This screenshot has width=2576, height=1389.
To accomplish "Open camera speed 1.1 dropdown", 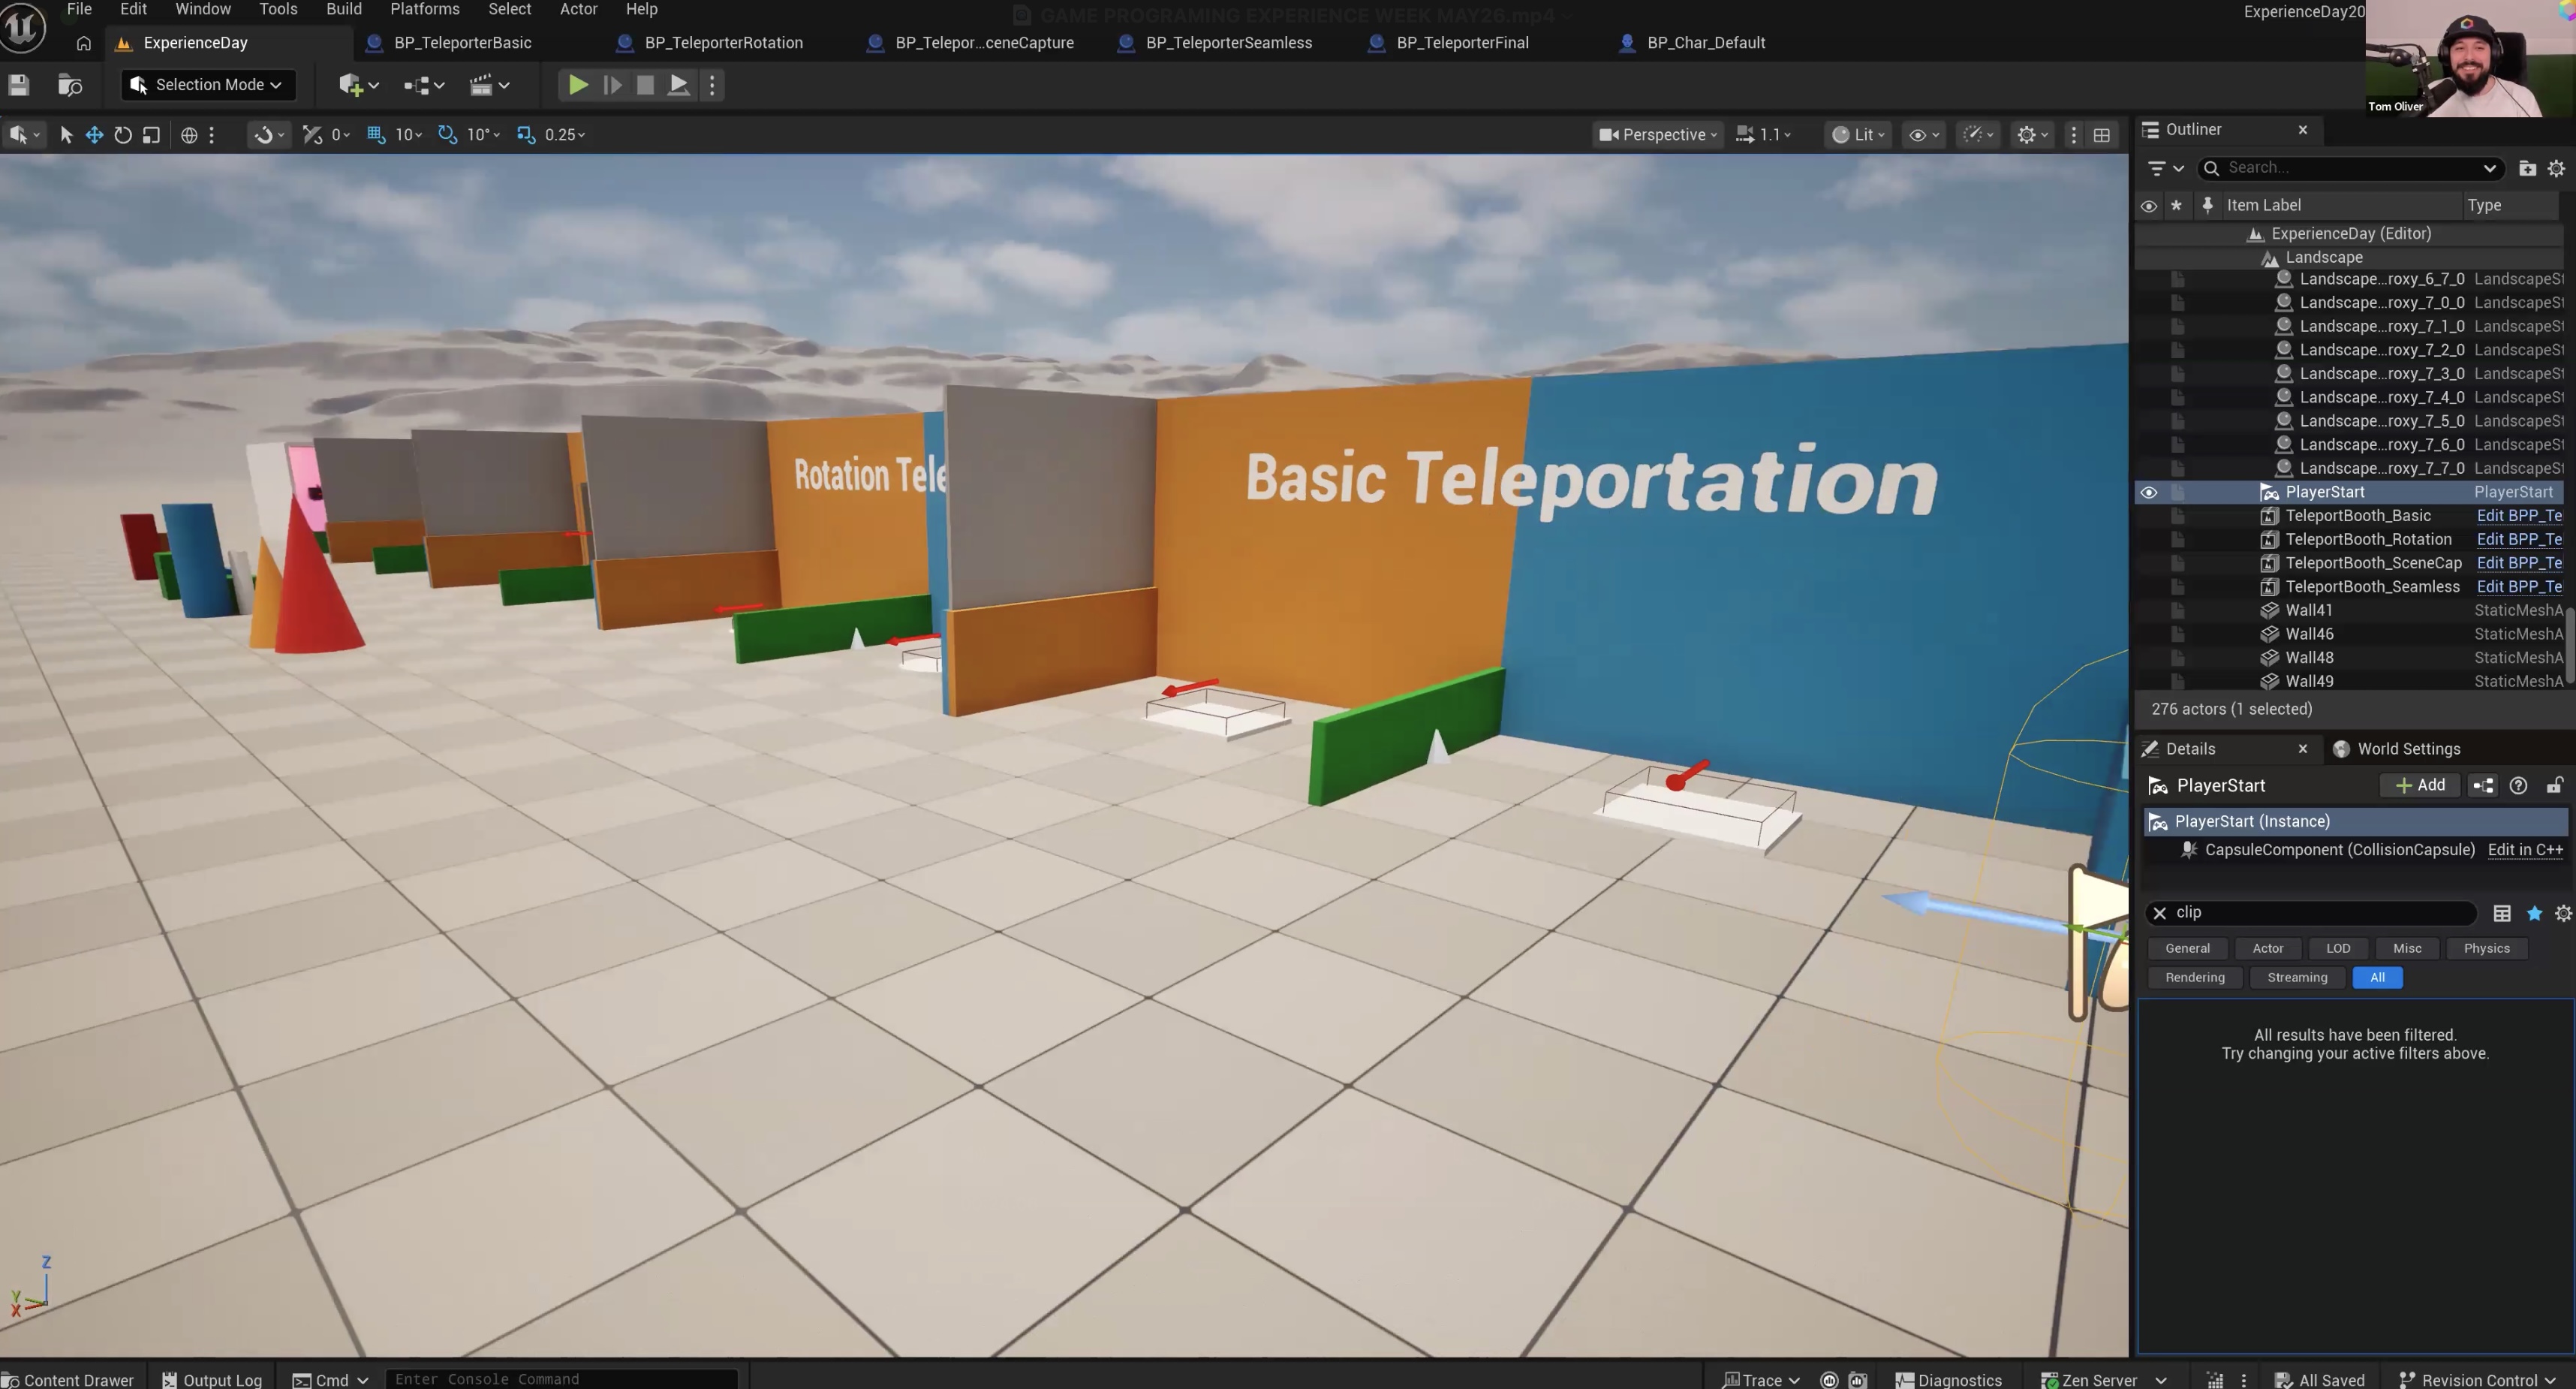I will [x=1763, y=135].
